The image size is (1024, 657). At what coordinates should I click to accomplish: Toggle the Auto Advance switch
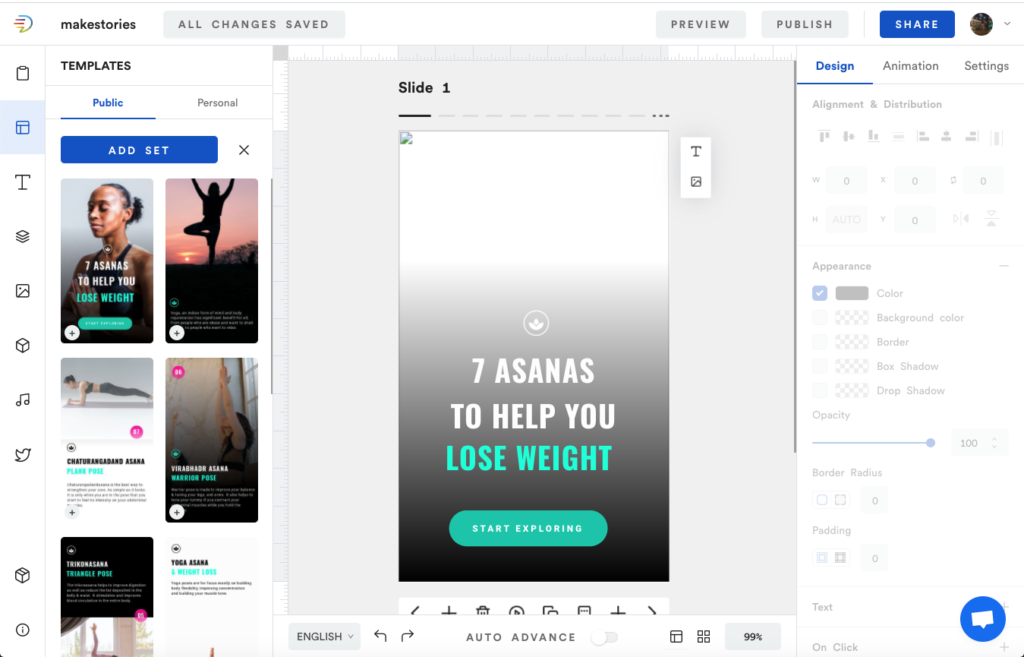(x=604, y=637)
